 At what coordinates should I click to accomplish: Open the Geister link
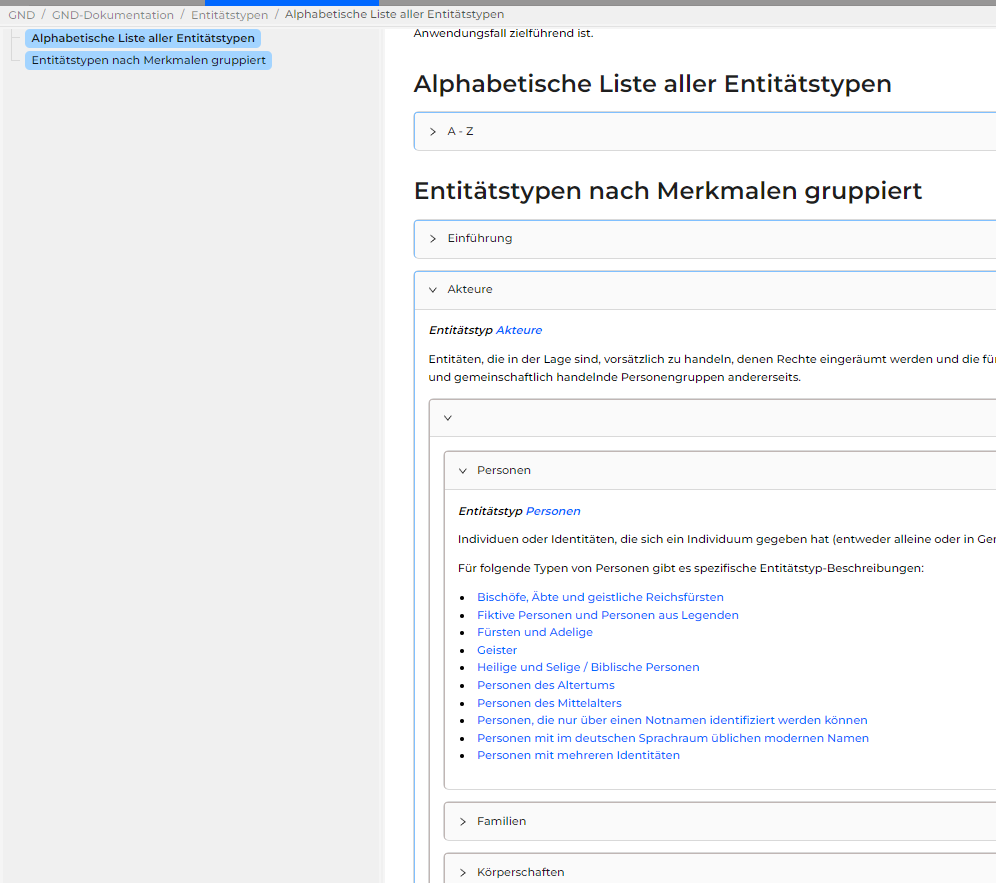pyautogui.click(x=497, y=650)
